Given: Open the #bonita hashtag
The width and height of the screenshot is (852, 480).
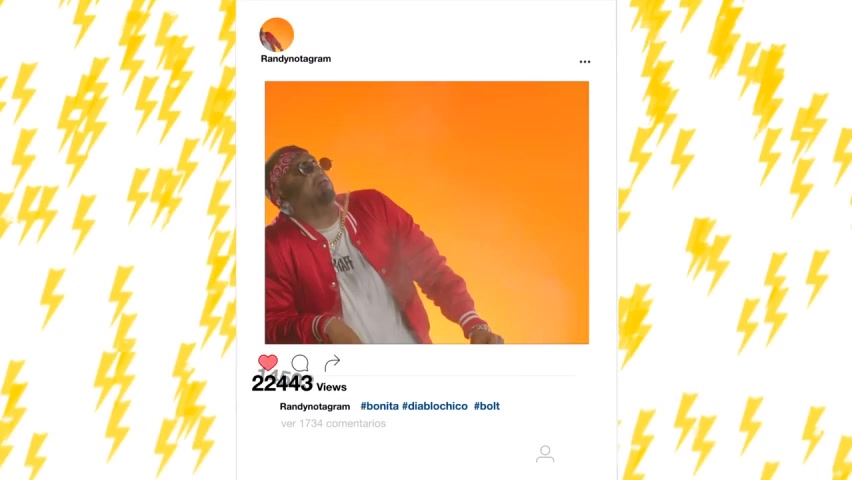Looking at the screenshot, I should pyautogui.click(x=379, y=406).
